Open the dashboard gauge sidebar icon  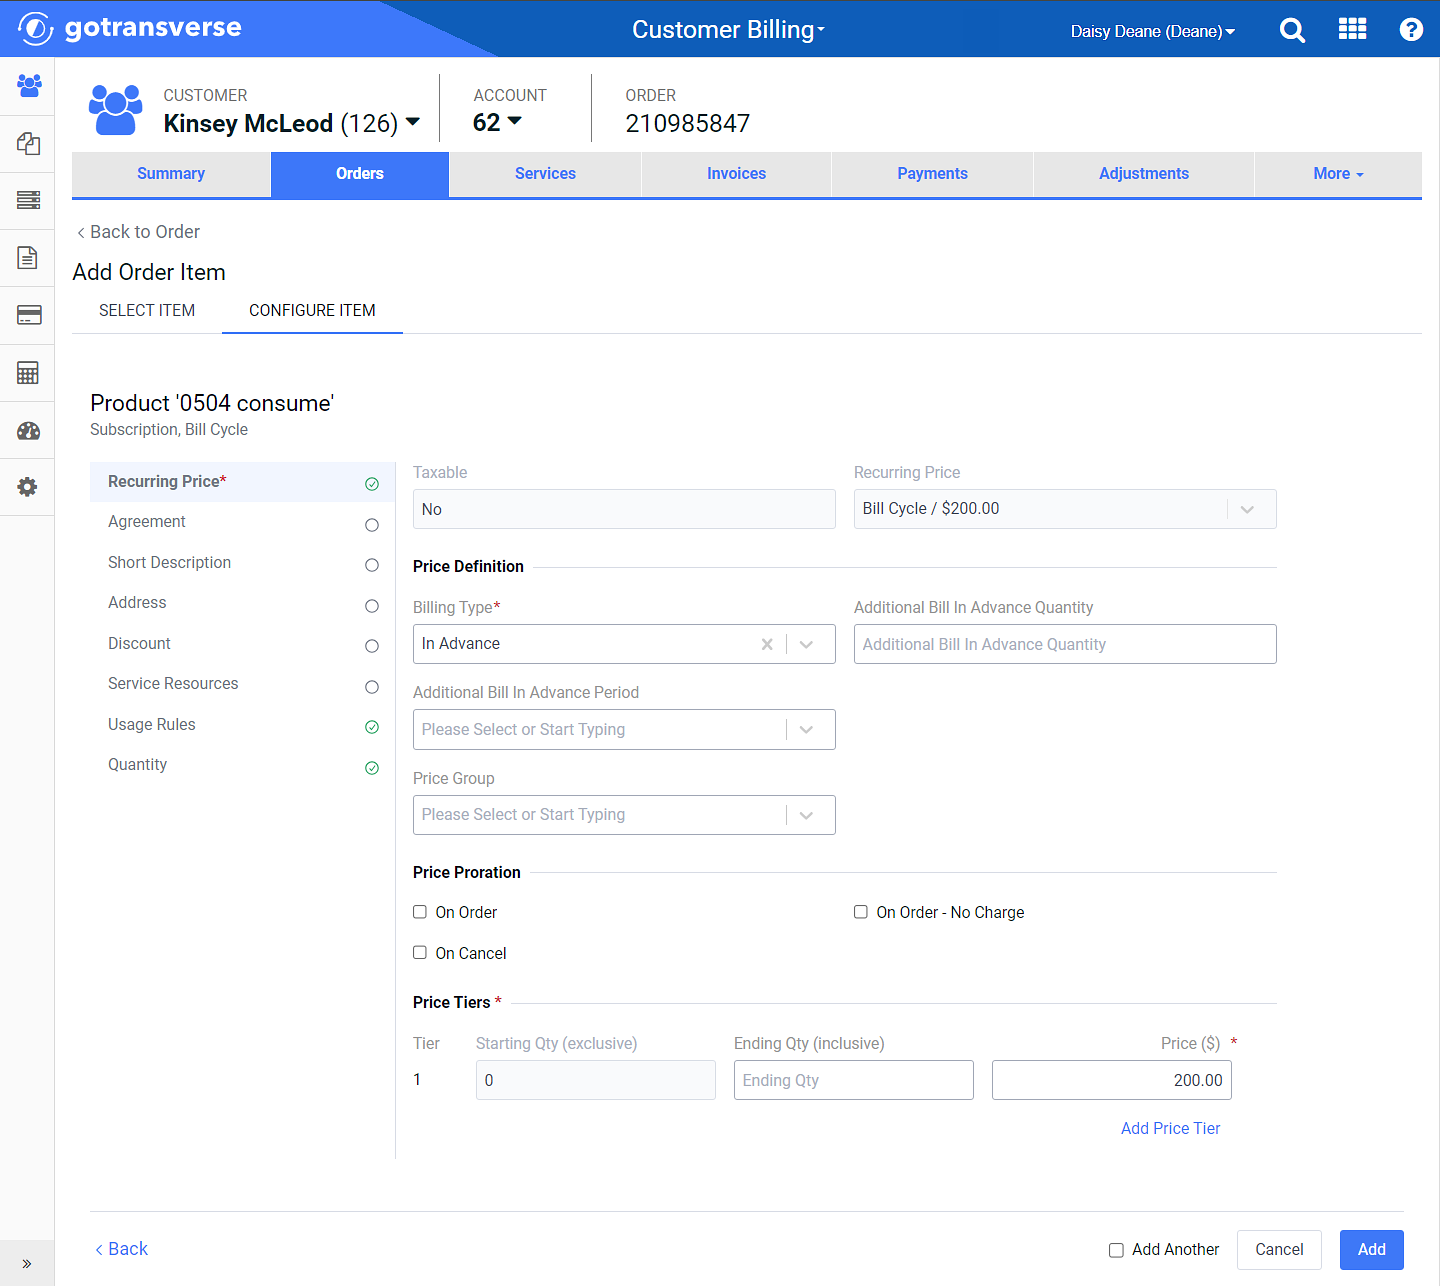point(28,431)
